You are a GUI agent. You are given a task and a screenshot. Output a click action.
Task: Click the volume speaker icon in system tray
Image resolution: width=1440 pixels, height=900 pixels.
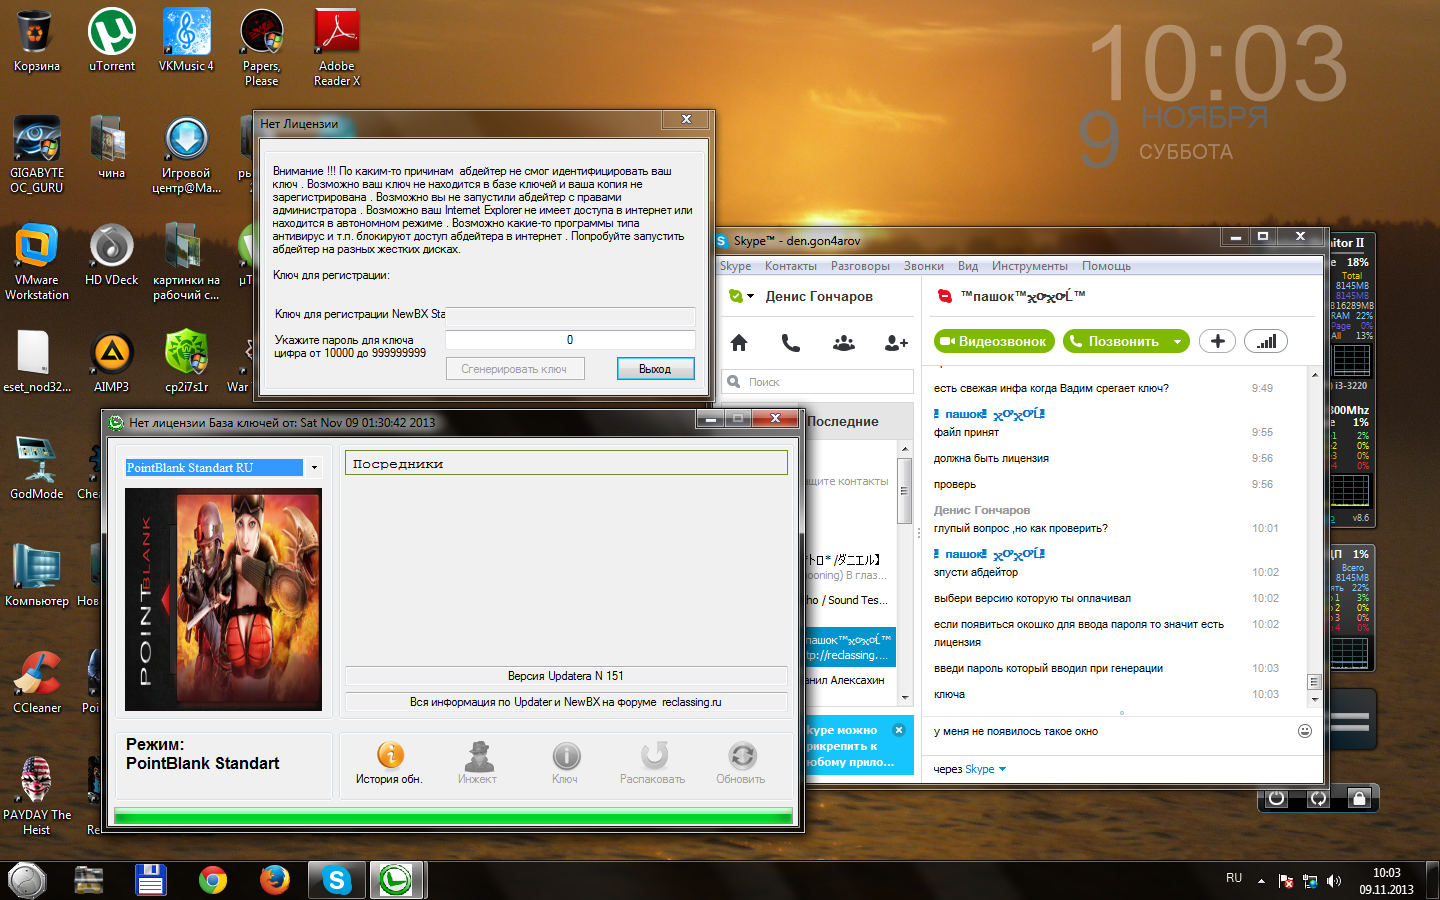[x=1333, y=881]
